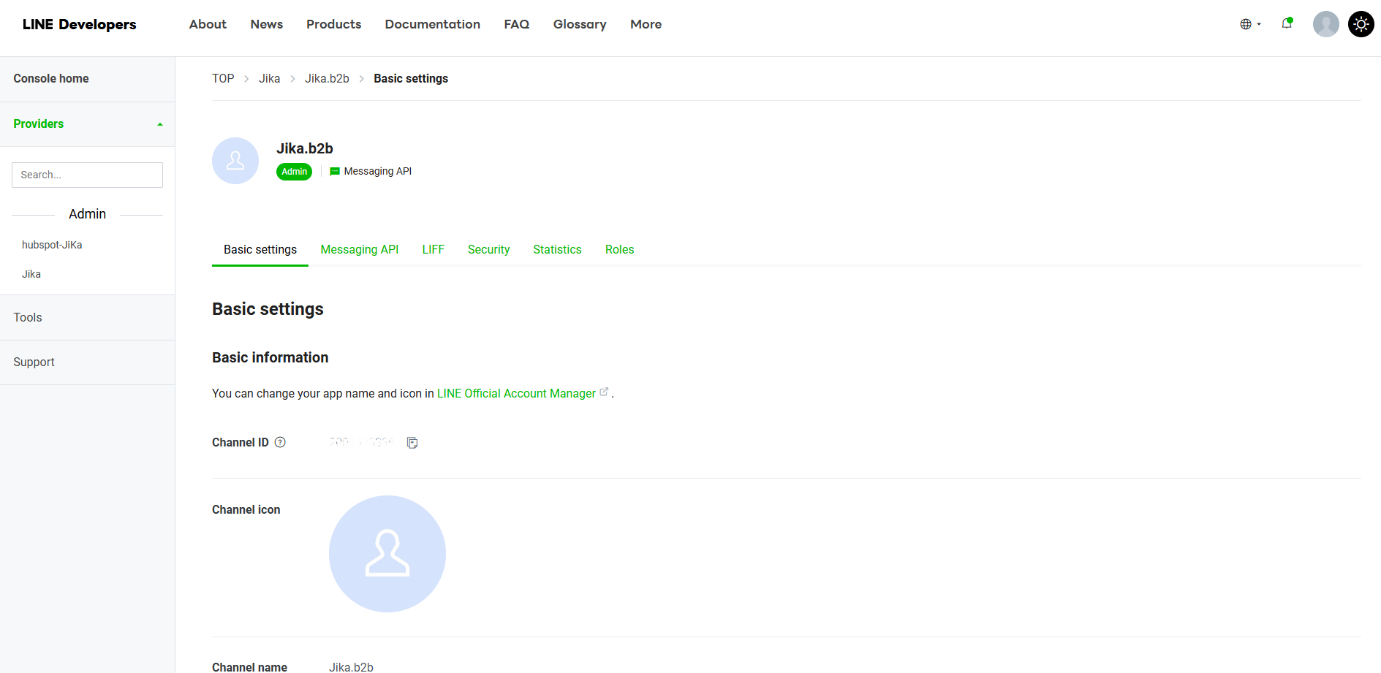The image size is (1381, 673).
Task: Select the Jika provider in sidebar
Action: (31, 274)
